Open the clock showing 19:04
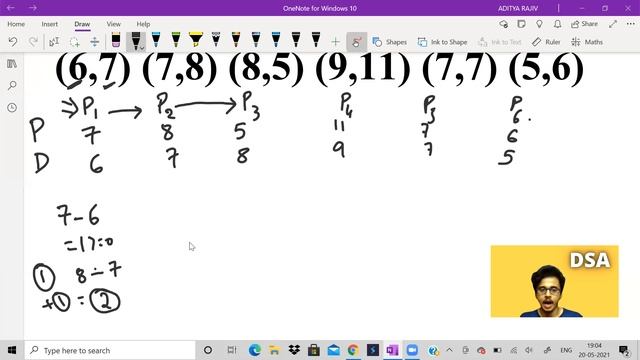The image size is (640, 360). [x=594, y=350]
